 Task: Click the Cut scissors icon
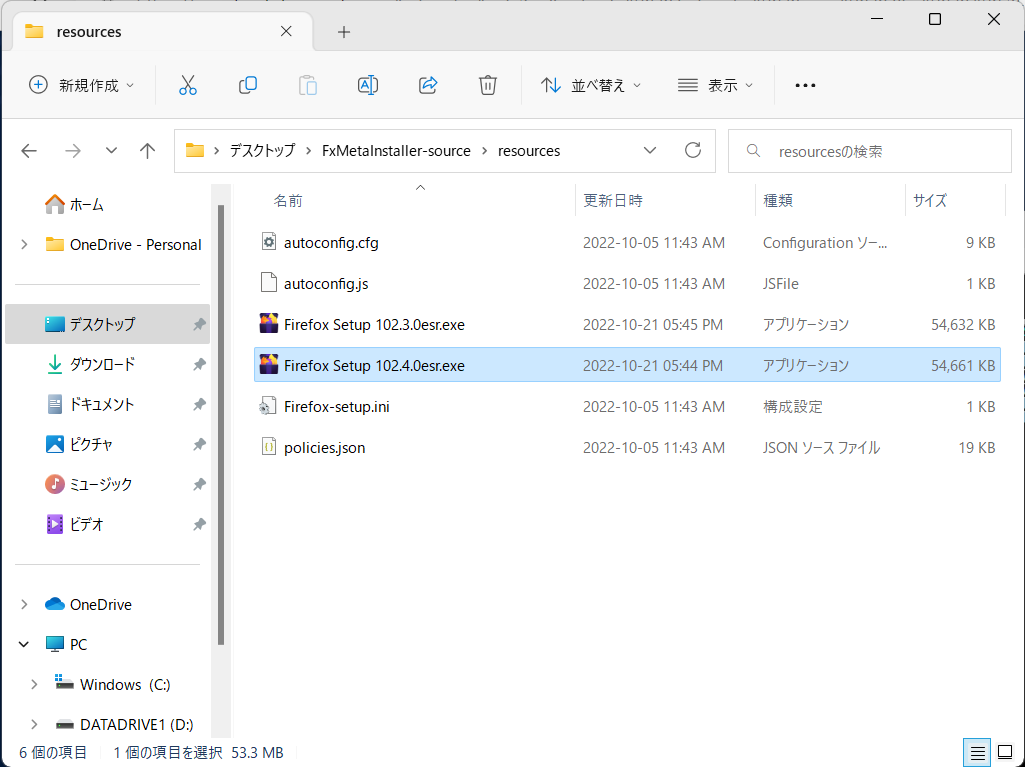point(188,85)
